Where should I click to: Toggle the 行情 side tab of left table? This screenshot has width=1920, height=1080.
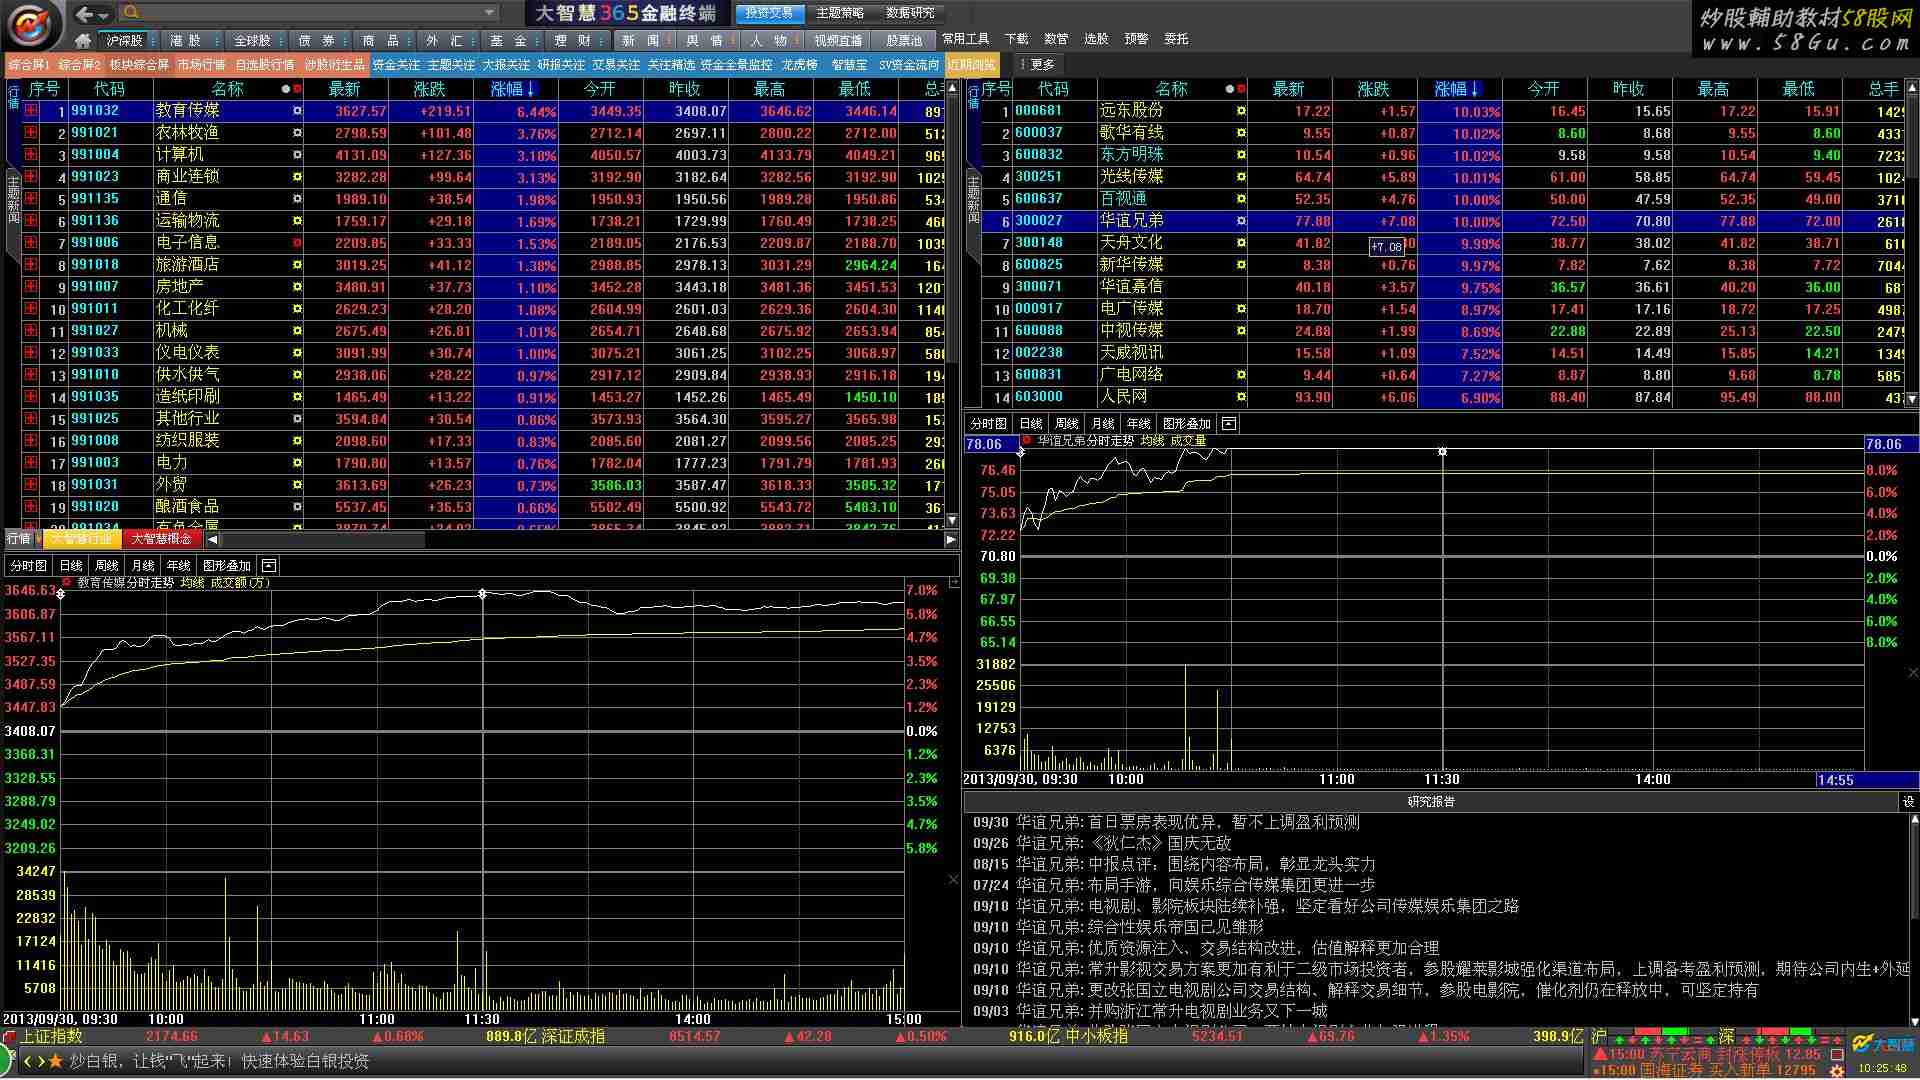pyautogui.click(x=13, y=97)
